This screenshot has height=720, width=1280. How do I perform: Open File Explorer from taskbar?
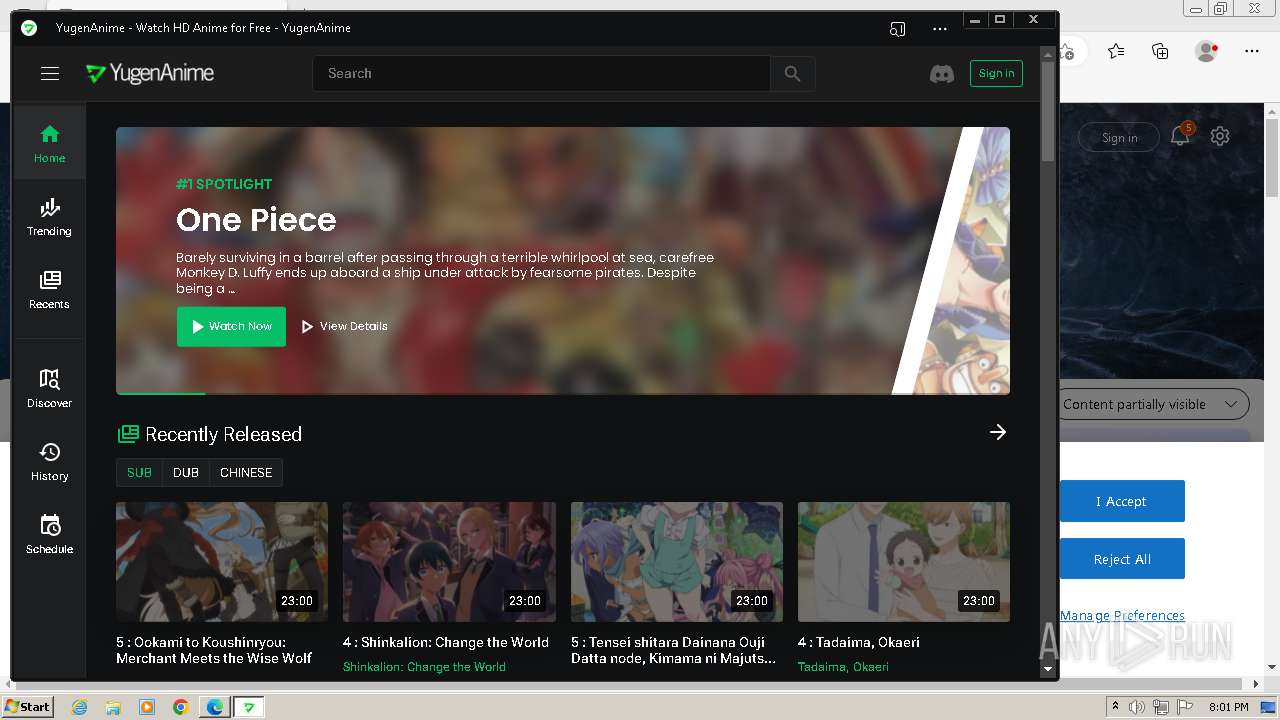(x=113, y=707)
